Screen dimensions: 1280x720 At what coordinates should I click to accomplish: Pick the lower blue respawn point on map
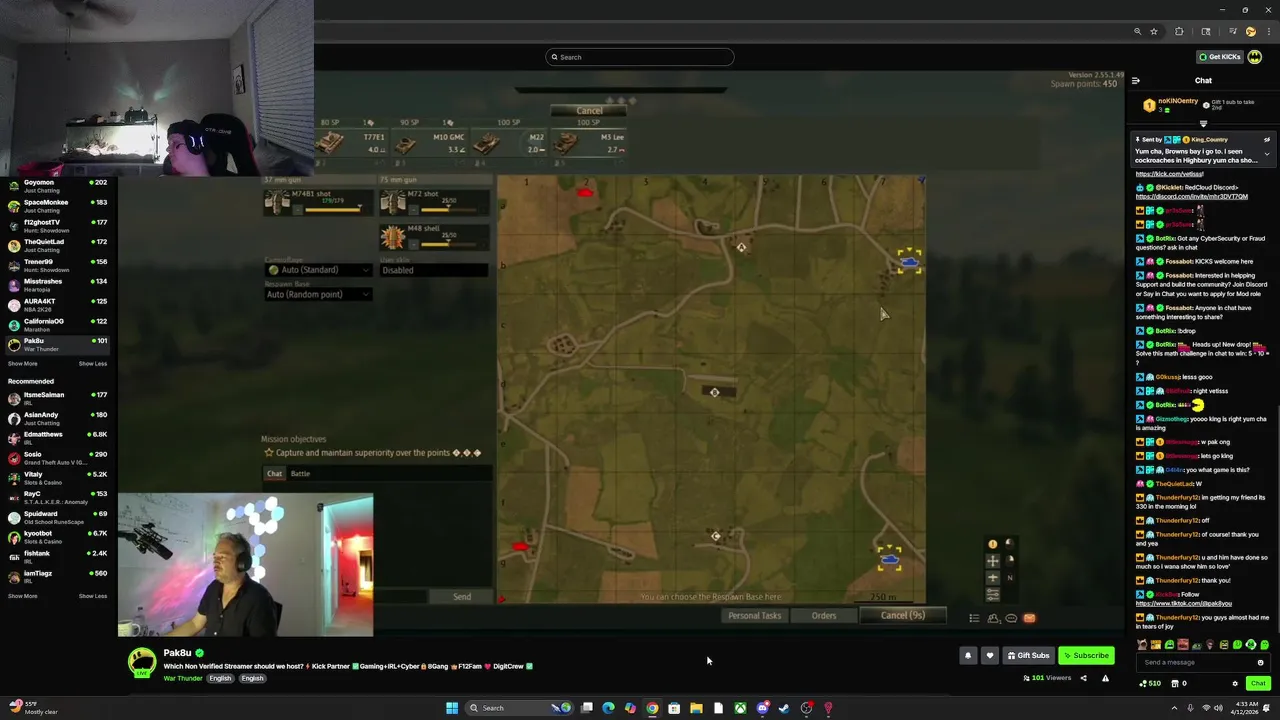889,557
